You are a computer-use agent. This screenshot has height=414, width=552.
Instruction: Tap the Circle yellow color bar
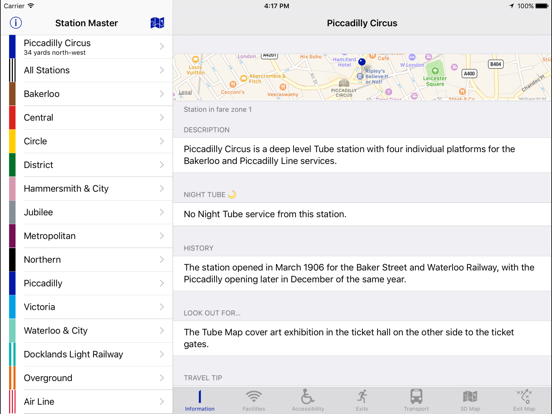(x=12, y=141)
